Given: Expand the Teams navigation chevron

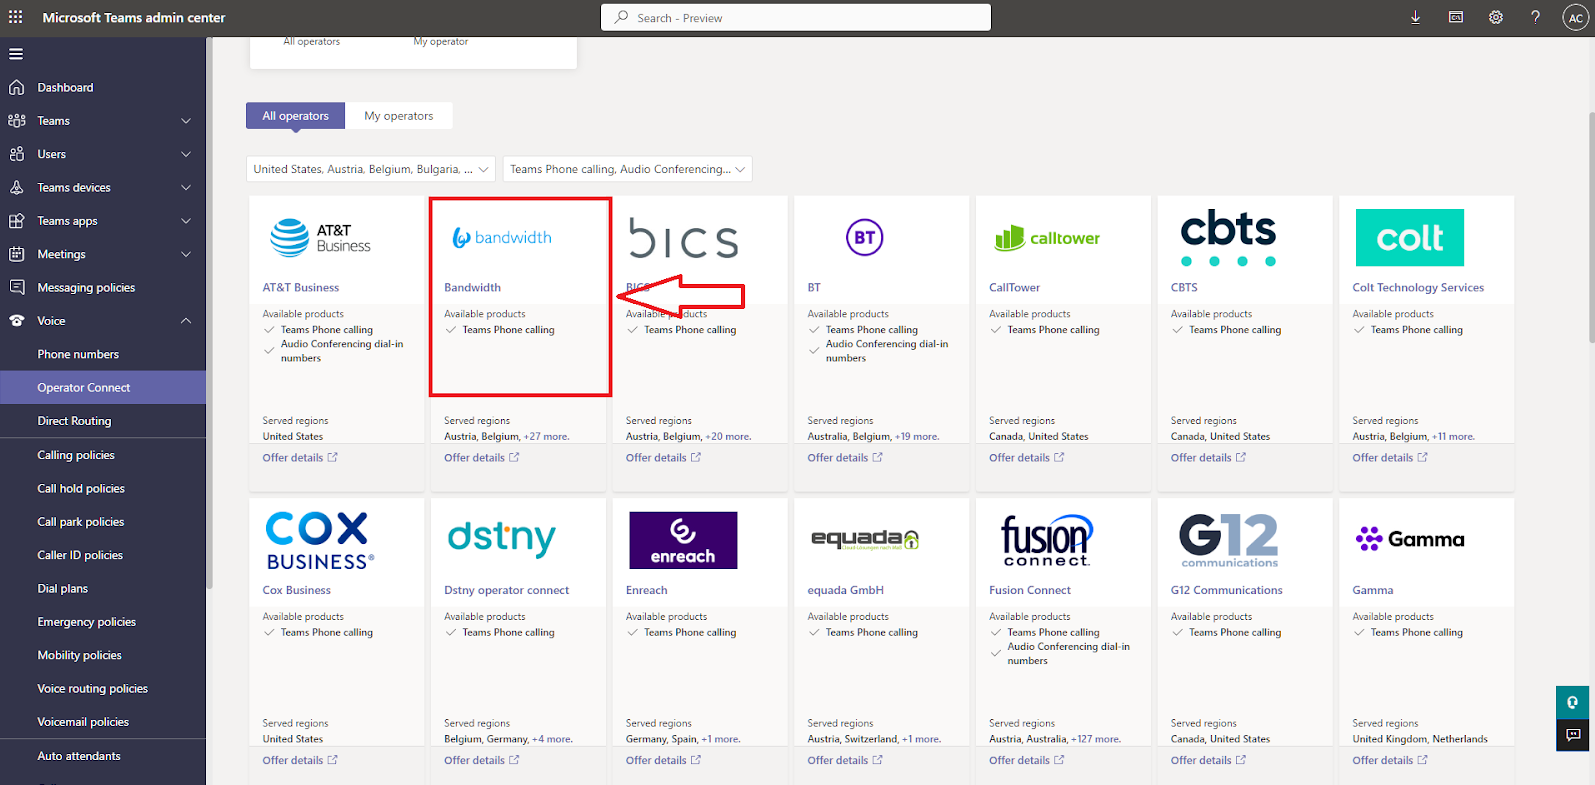Looking at the screenshot, I should 186,121.
